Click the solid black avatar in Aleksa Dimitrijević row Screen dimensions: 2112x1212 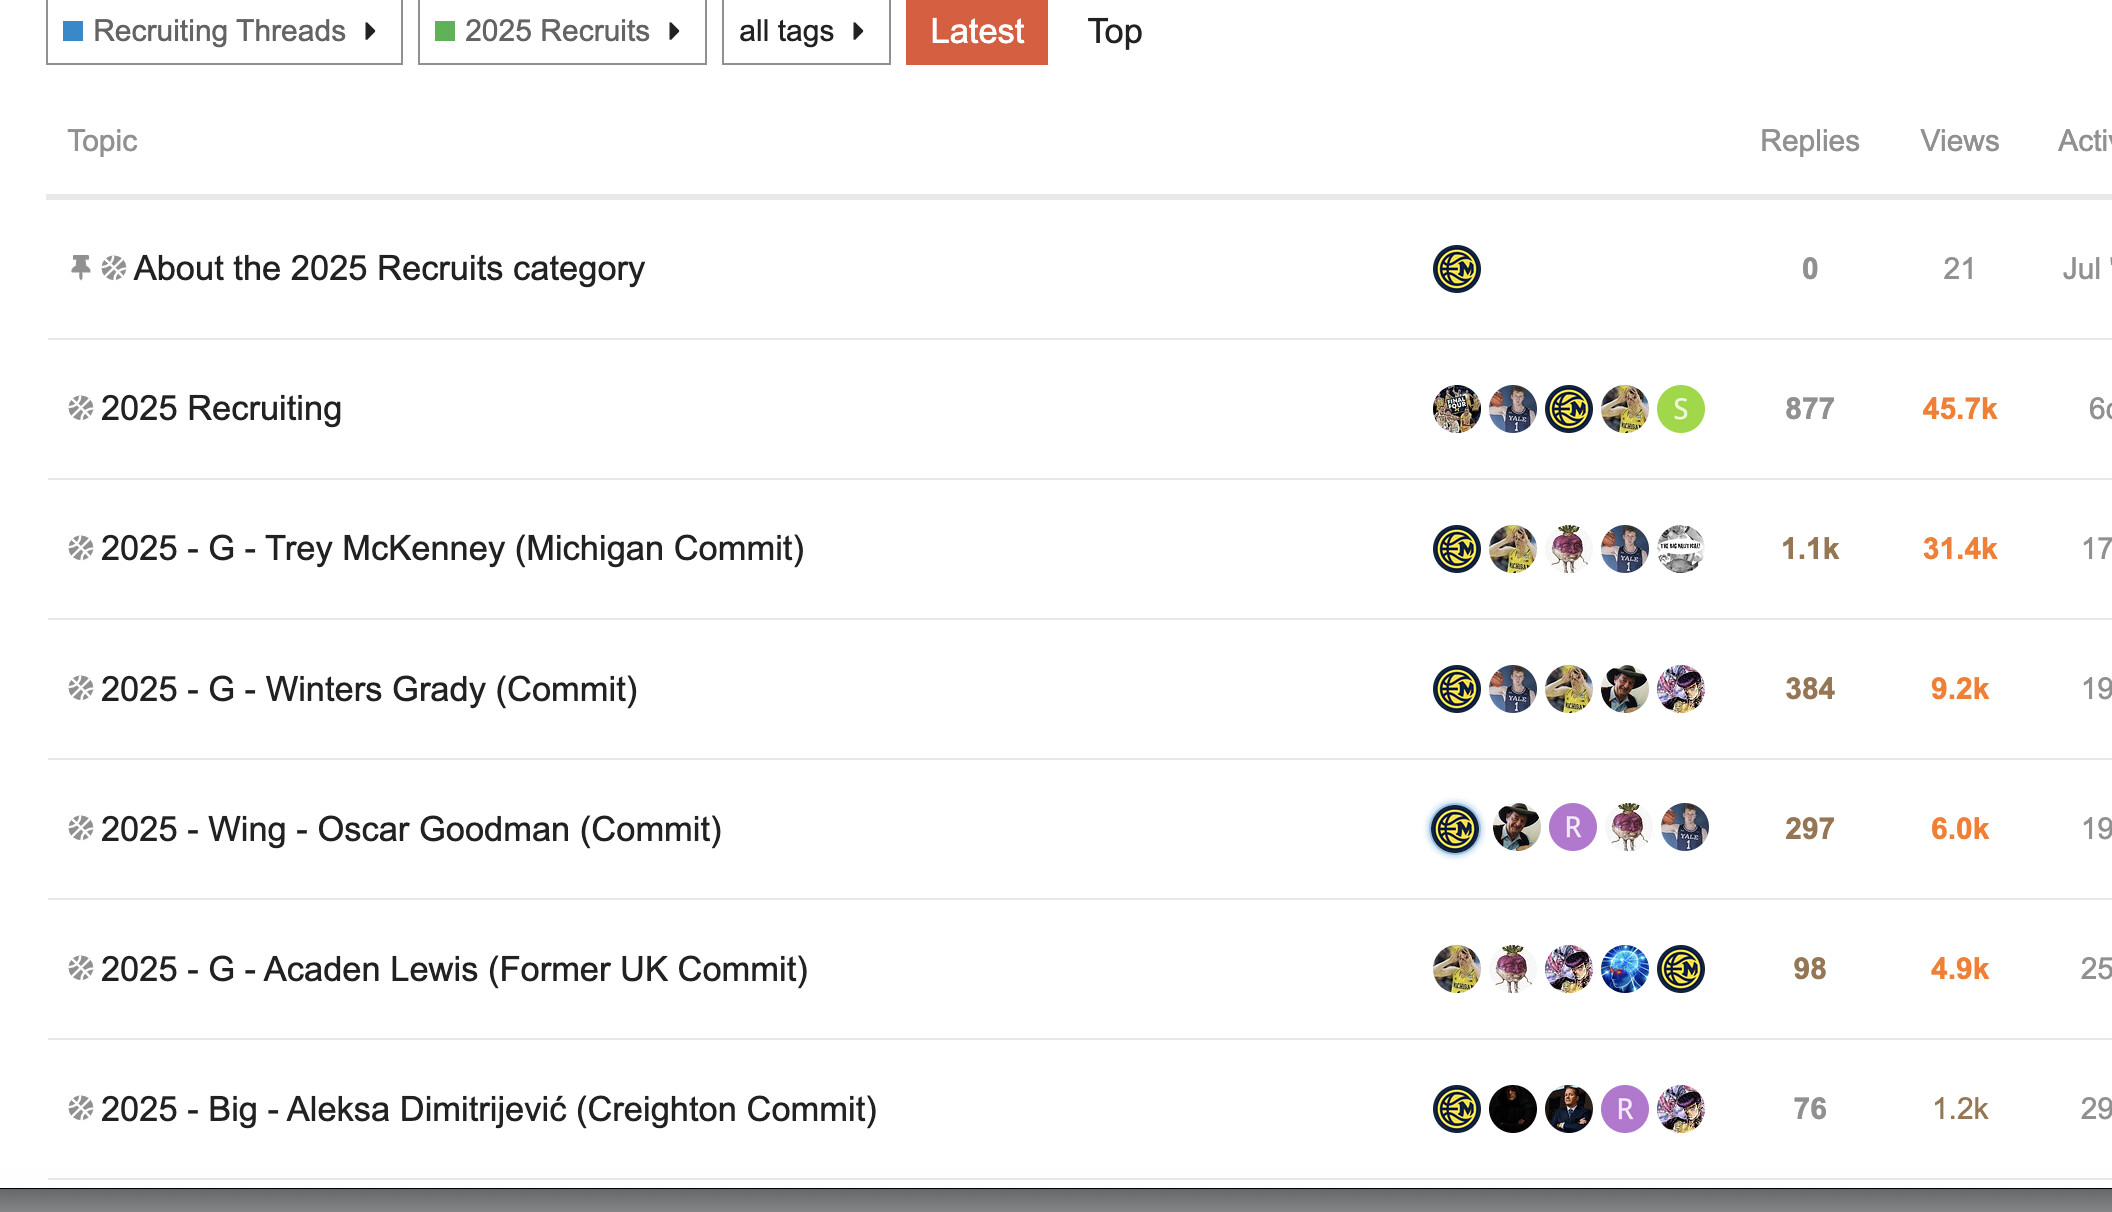pyautogui.click(x=1512, y=1109)
